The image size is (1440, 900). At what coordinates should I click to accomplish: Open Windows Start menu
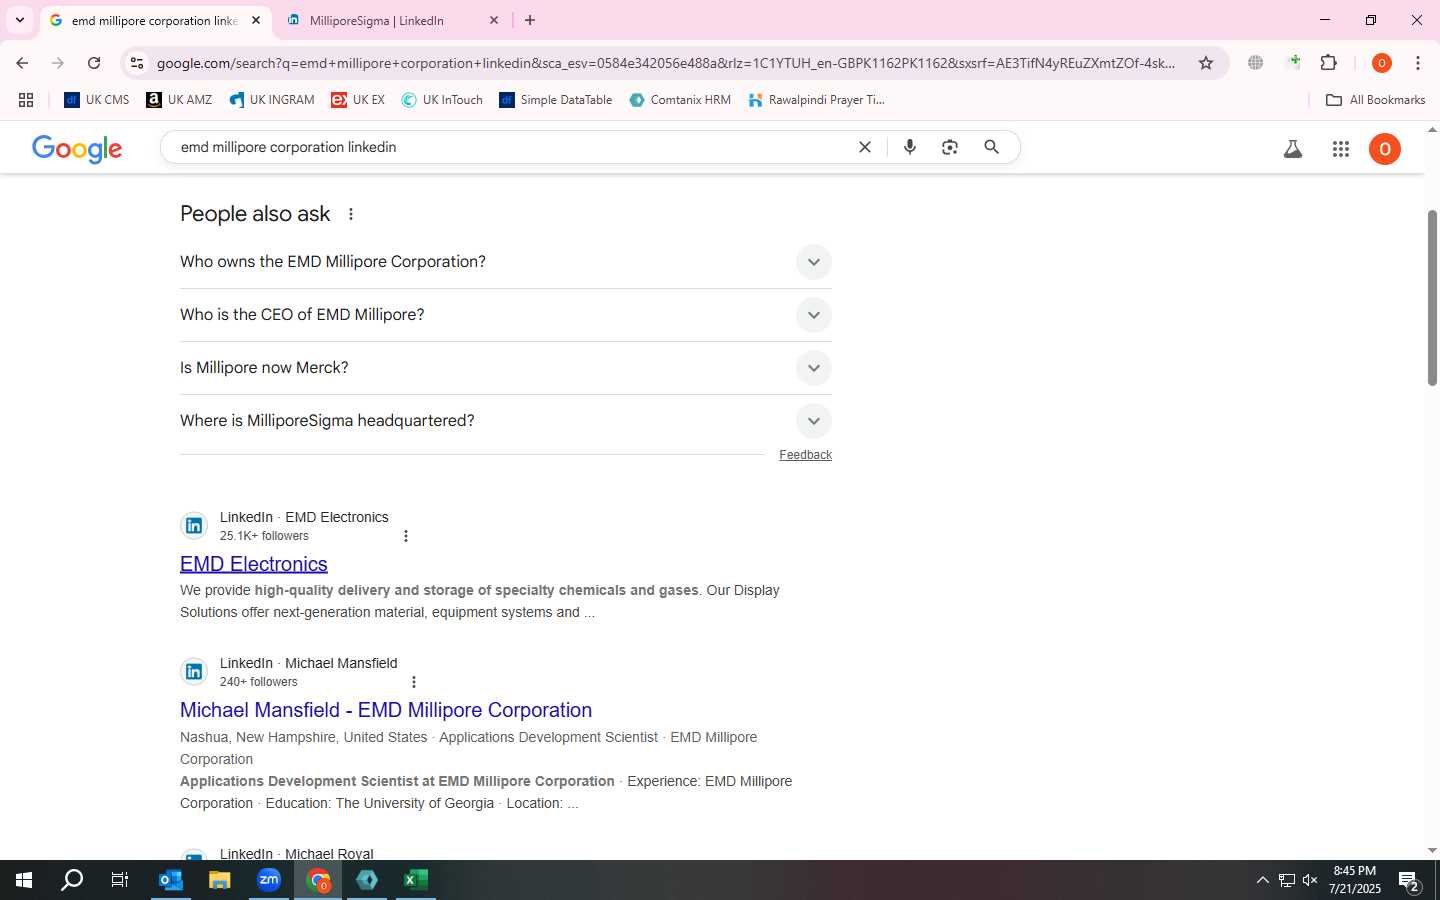(x=24, y=880)
